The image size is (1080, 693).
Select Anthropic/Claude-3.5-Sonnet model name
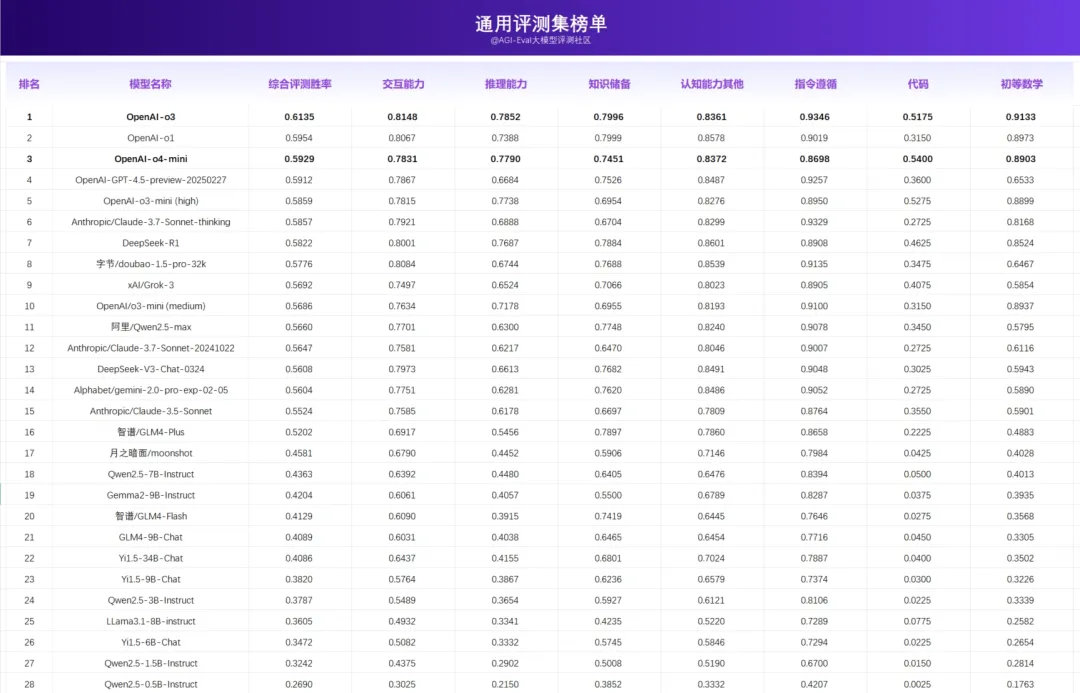(151, 411)
